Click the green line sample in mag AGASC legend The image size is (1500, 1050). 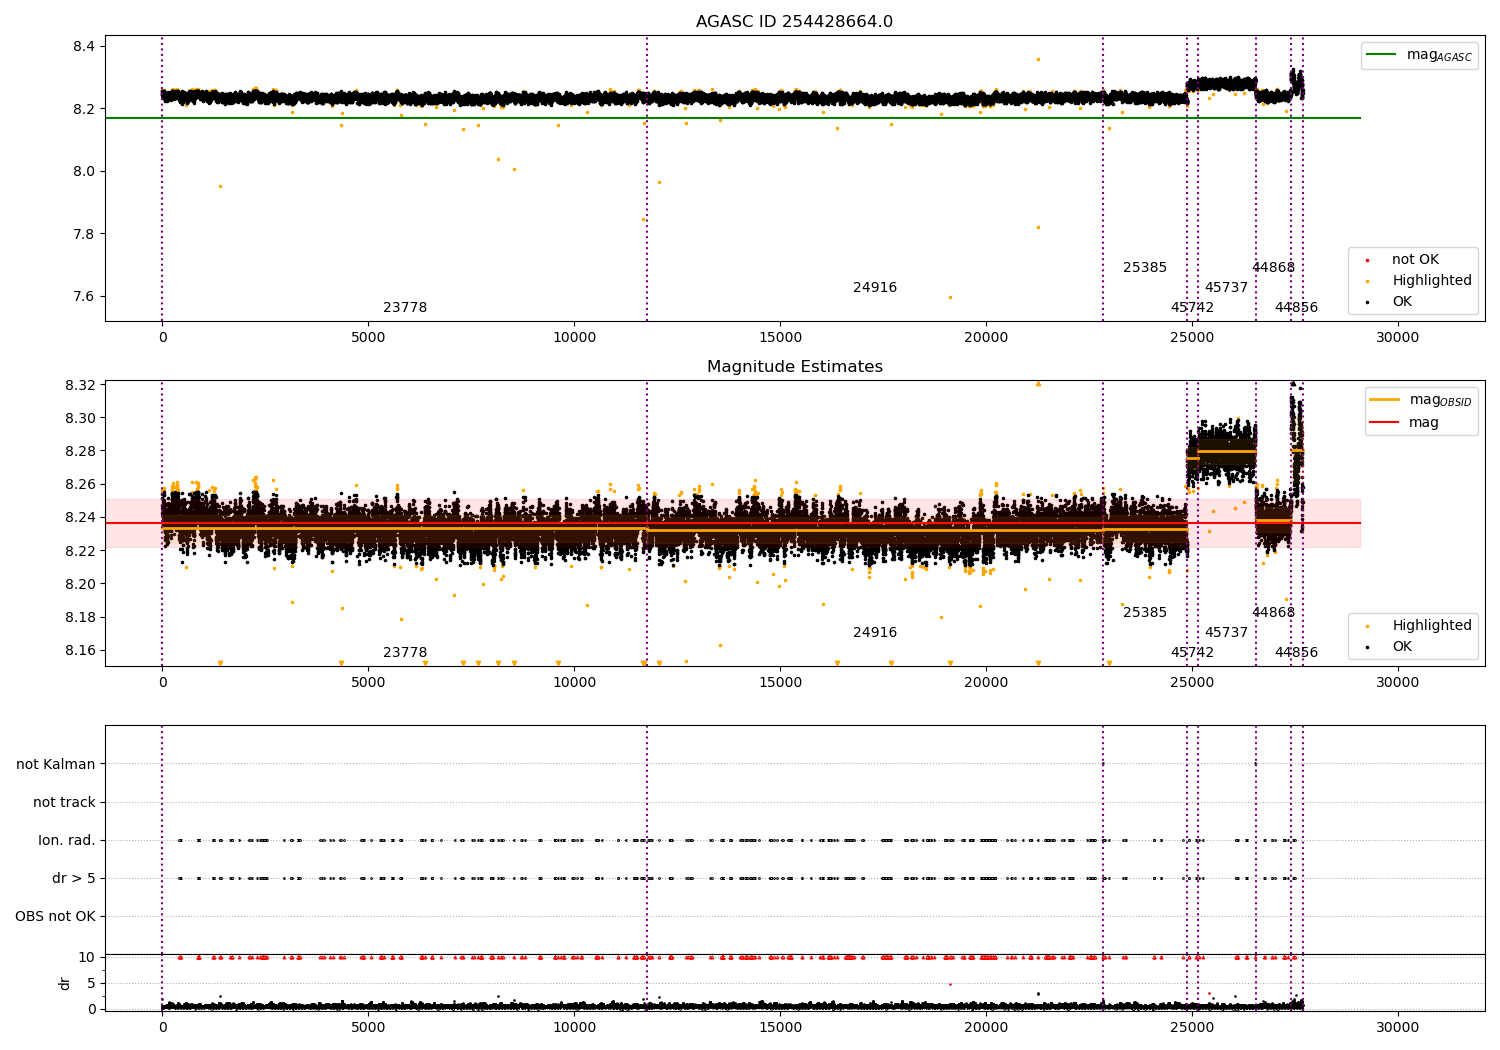click(1382, 55)
